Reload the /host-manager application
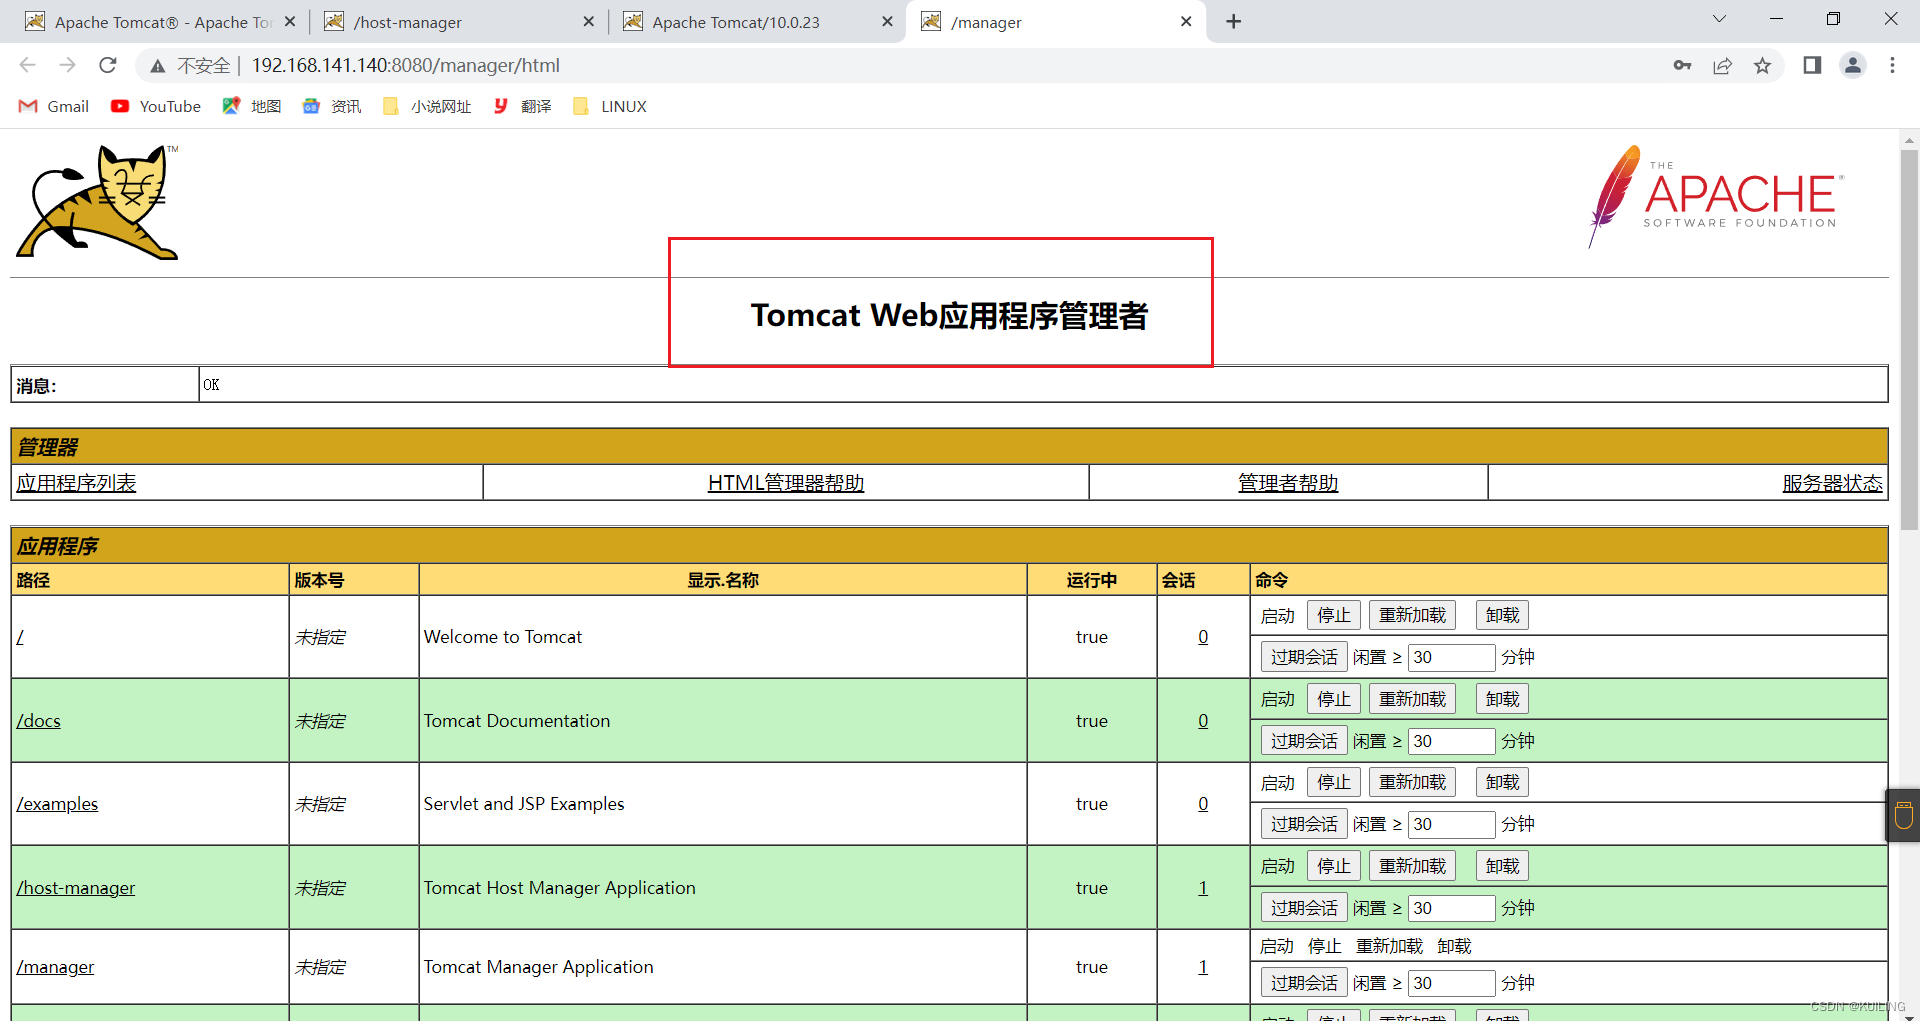 tap(1412, 866)
